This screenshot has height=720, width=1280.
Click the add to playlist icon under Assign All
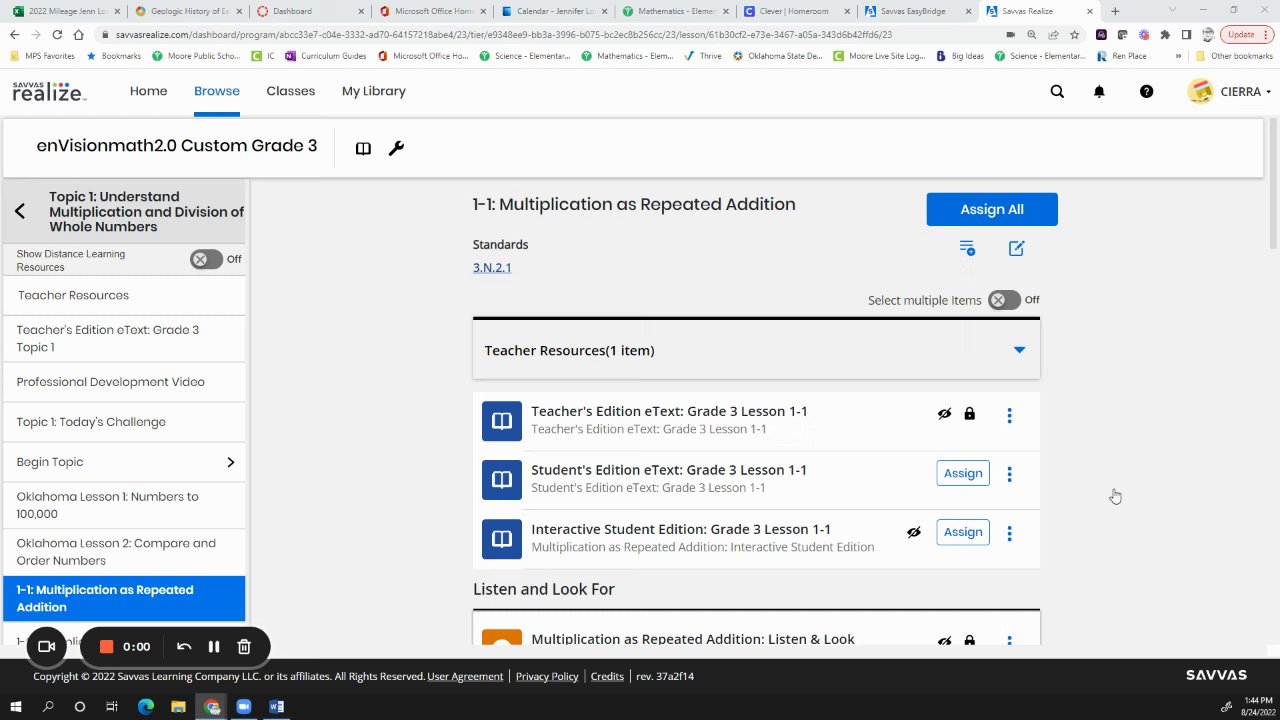[967, 248]
